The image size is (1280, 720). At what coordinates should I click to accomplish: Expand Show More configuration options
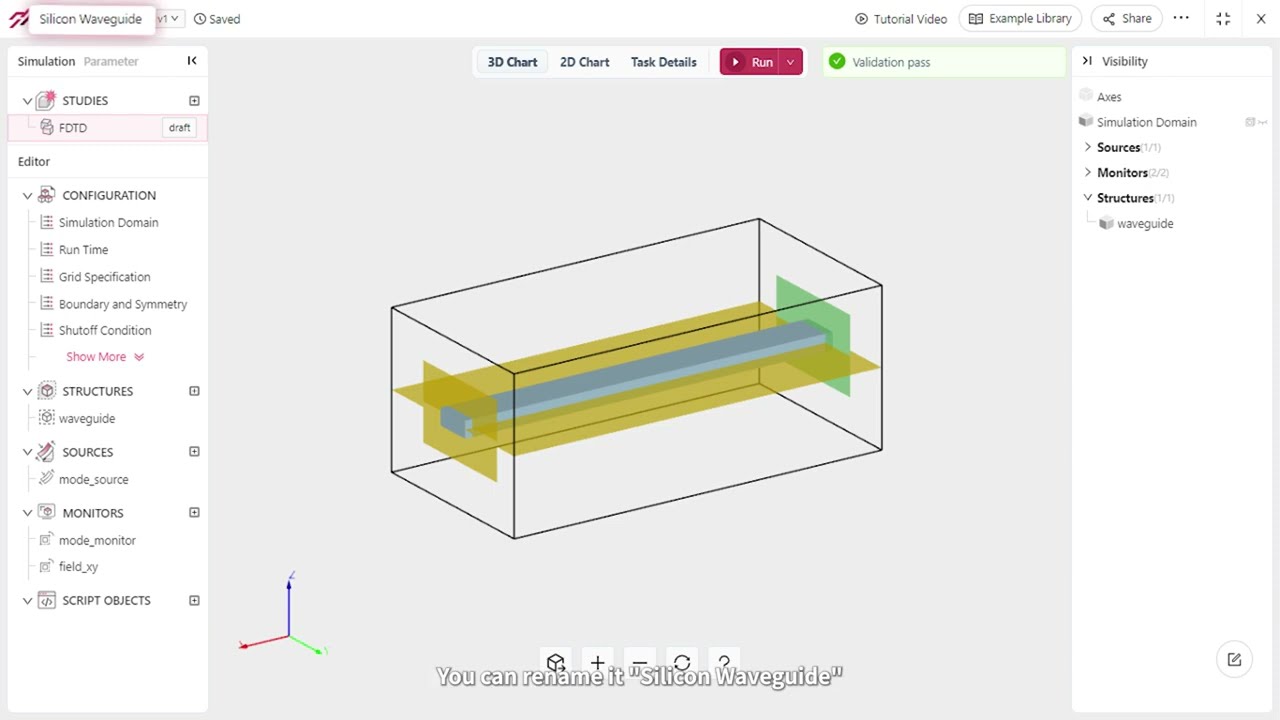(x=105, y=357)
